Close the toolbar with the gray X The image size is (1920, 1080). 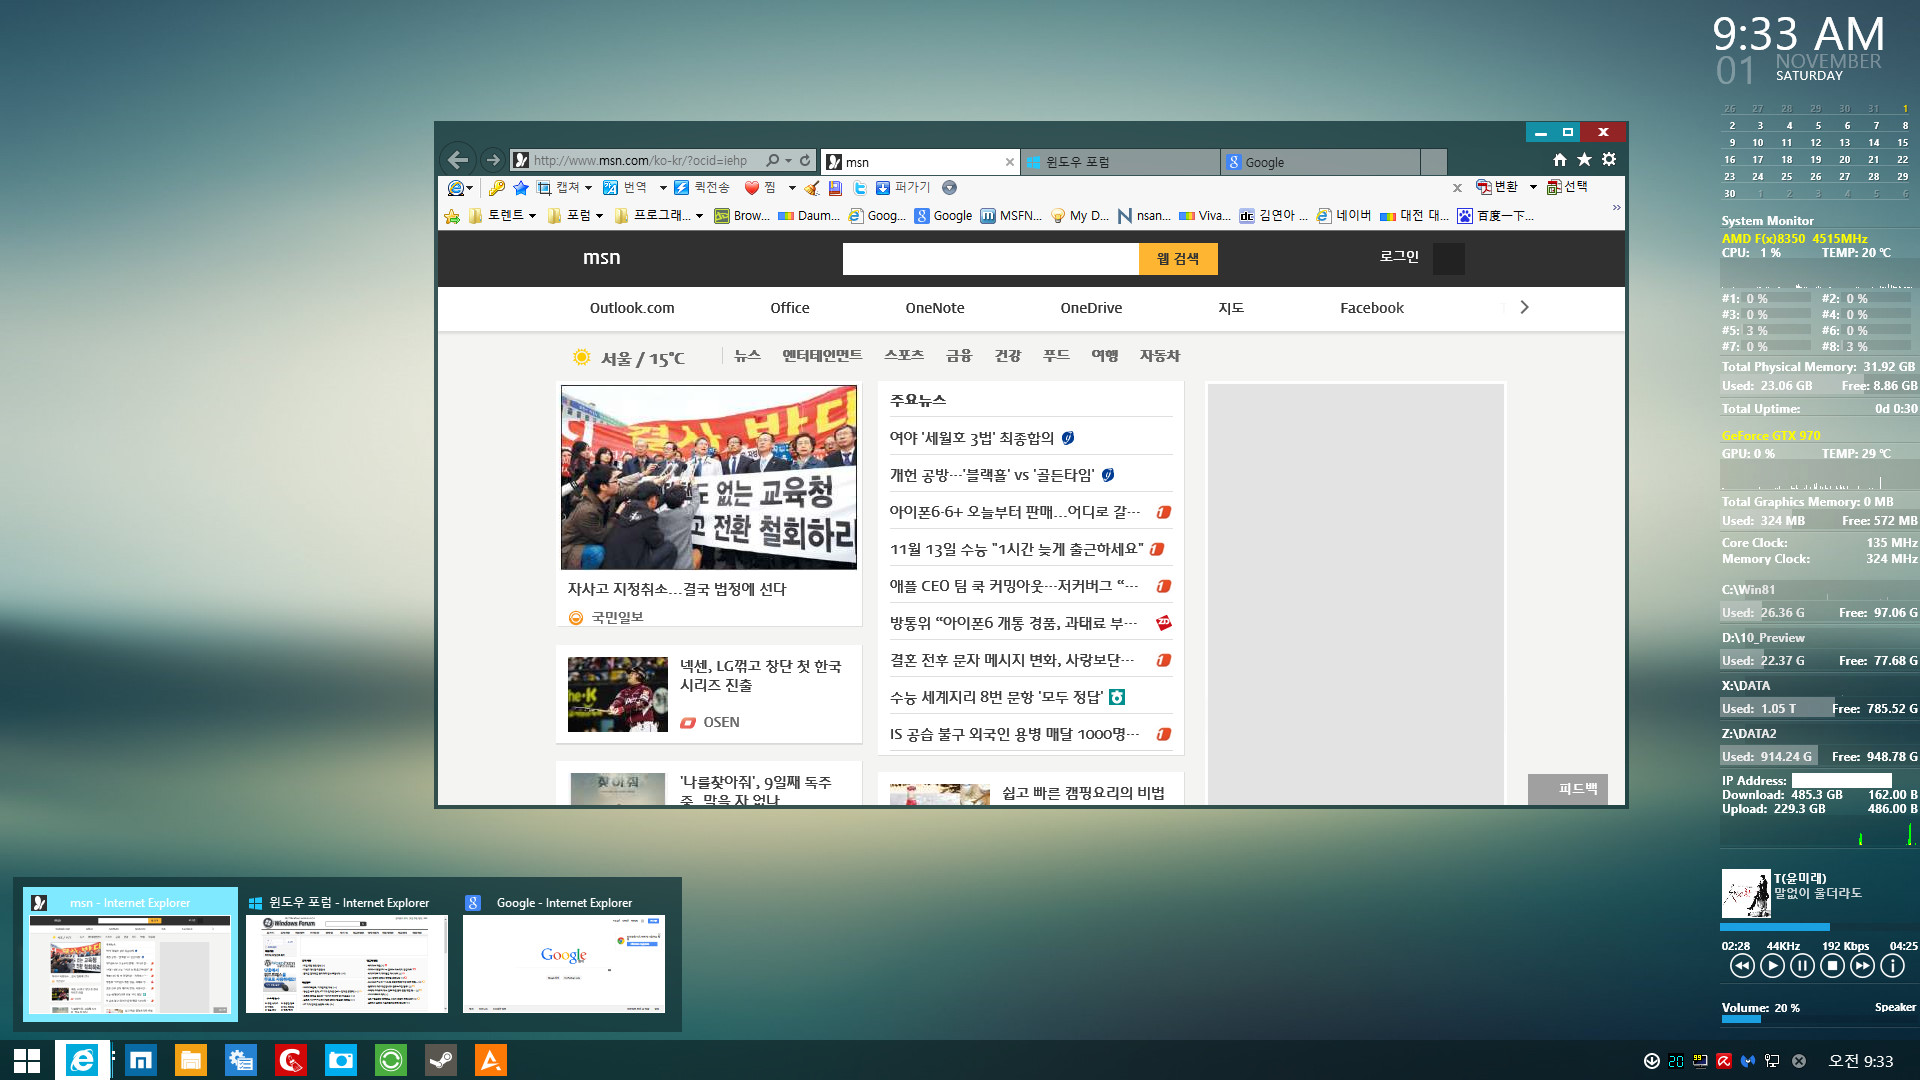point(1457,188)
